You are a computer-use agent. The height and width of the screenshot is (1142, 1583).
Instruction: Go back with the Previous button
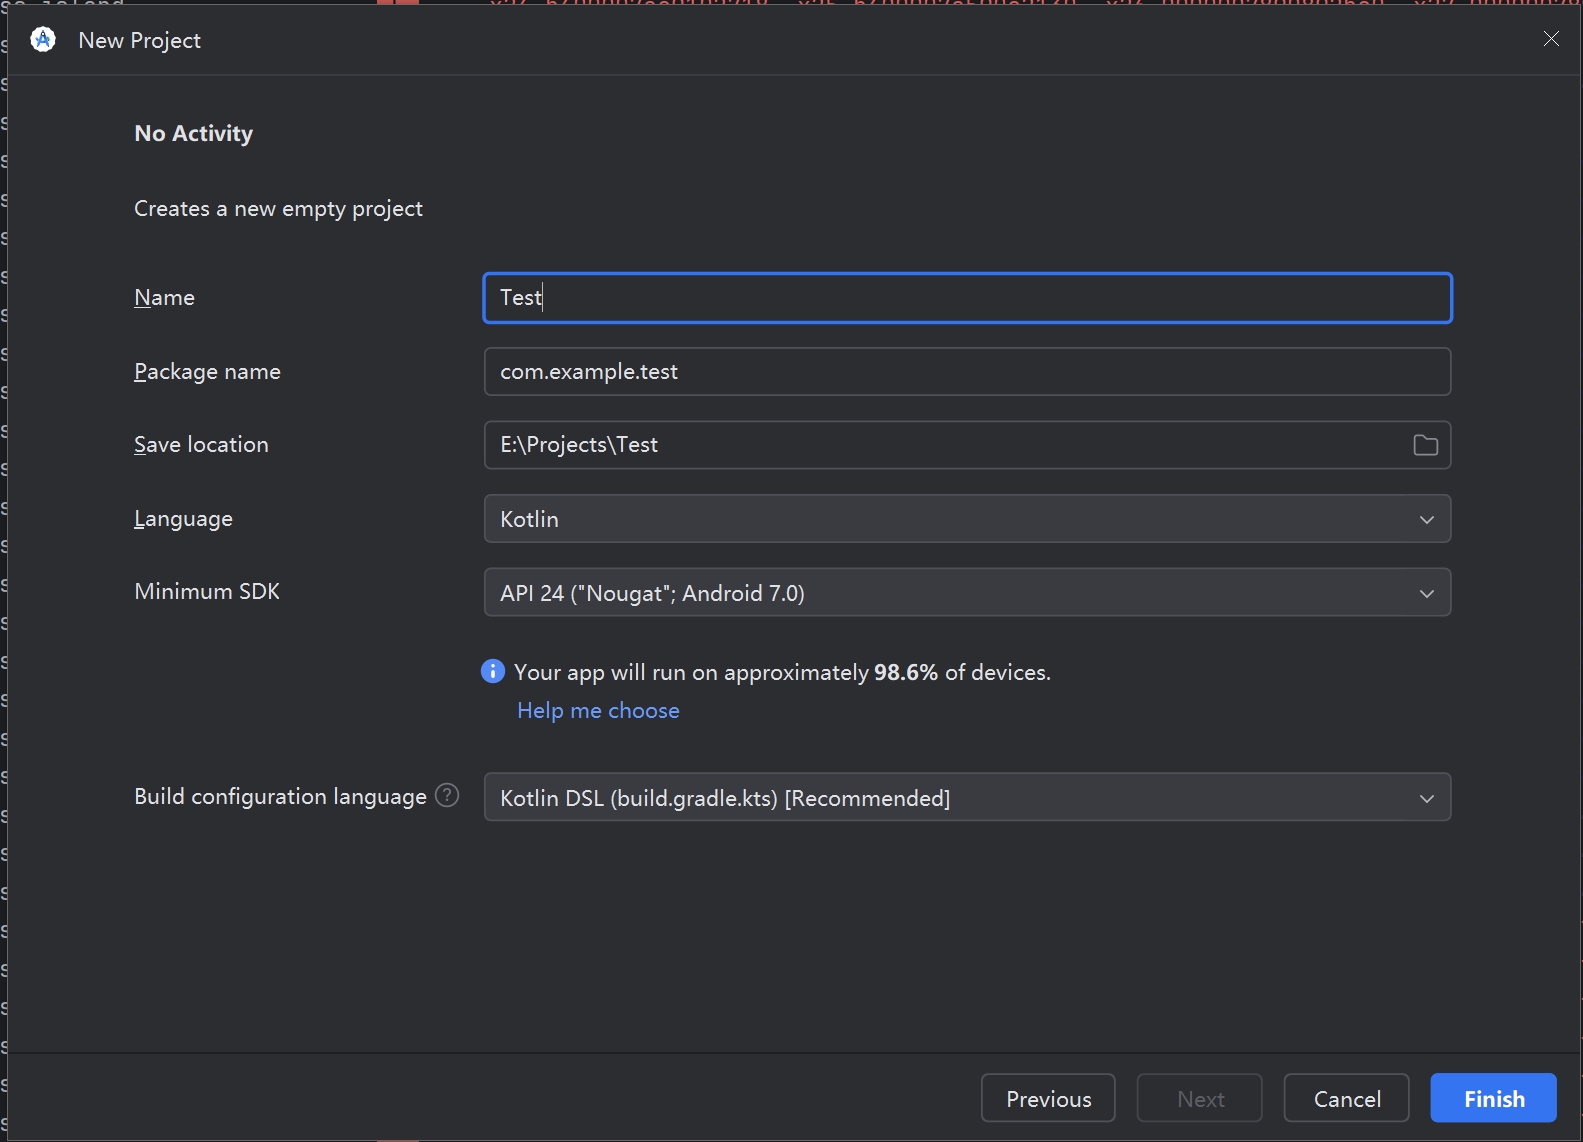coord(1048,1099)
